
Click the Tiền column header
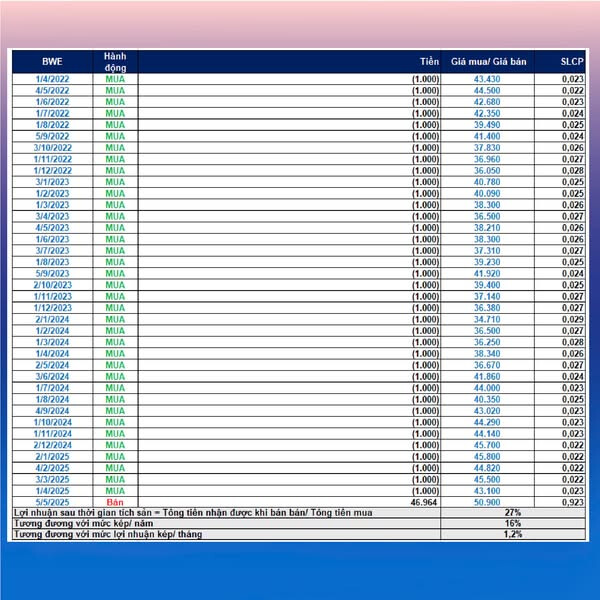[429, 61]
